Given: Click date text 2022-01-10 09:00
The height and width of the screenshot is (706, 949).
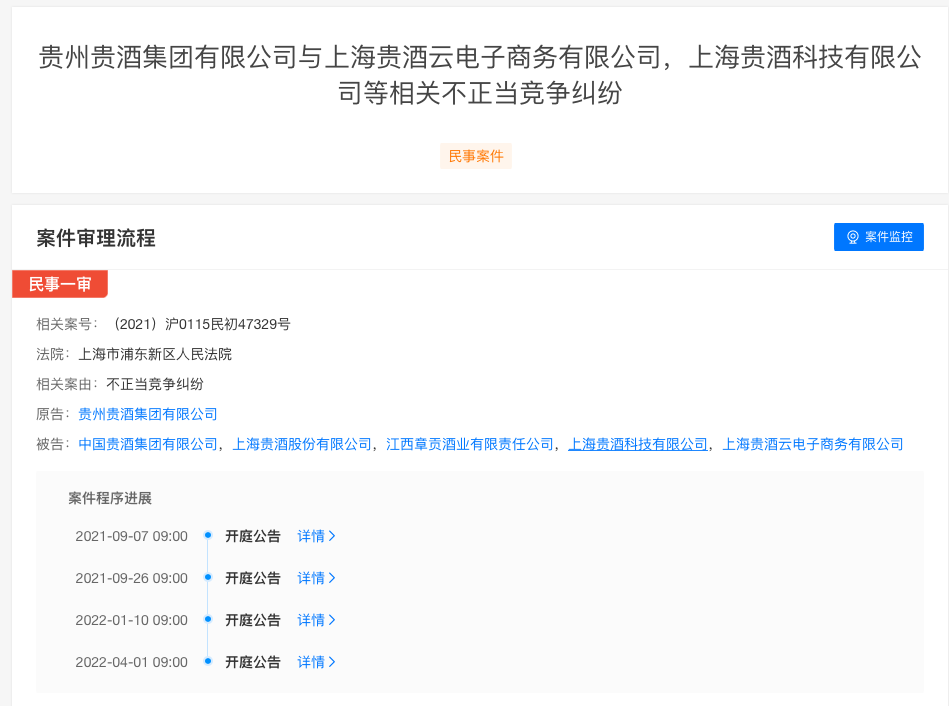Looking at the screenshot, I should [131, 620].
